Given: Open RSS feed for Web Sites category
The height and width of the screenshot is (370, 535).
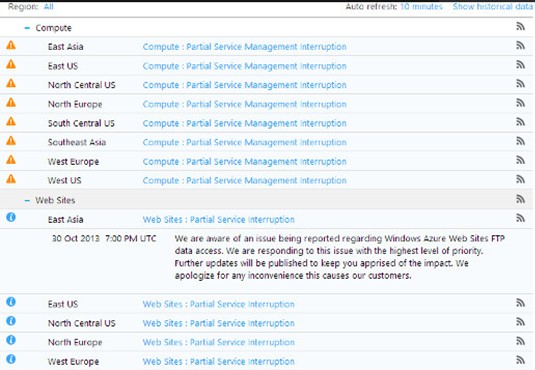Looking at the screenshot, I should tap(520, 199).
